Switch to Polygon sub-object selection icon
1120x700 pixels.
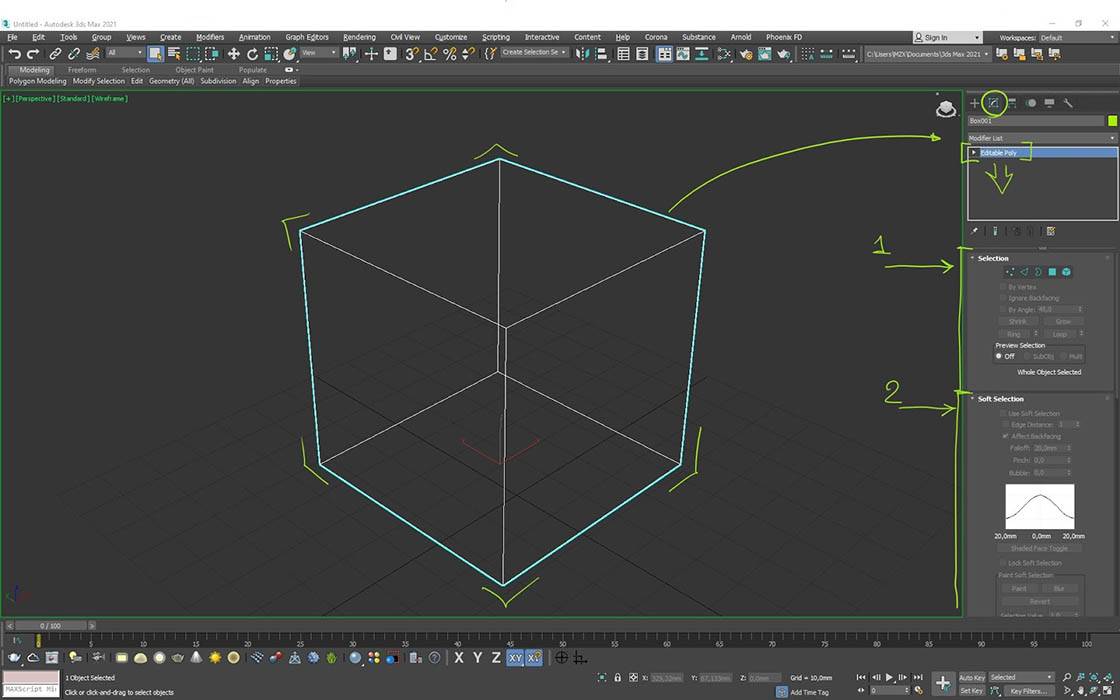(x=1052, y=272)
